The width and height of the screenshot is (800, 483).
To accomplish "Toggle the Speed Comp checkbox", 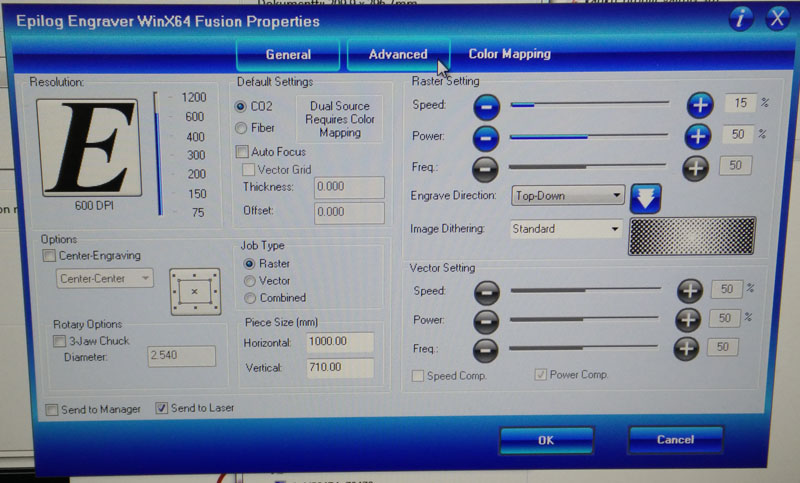I will click(x=418, y=376).
